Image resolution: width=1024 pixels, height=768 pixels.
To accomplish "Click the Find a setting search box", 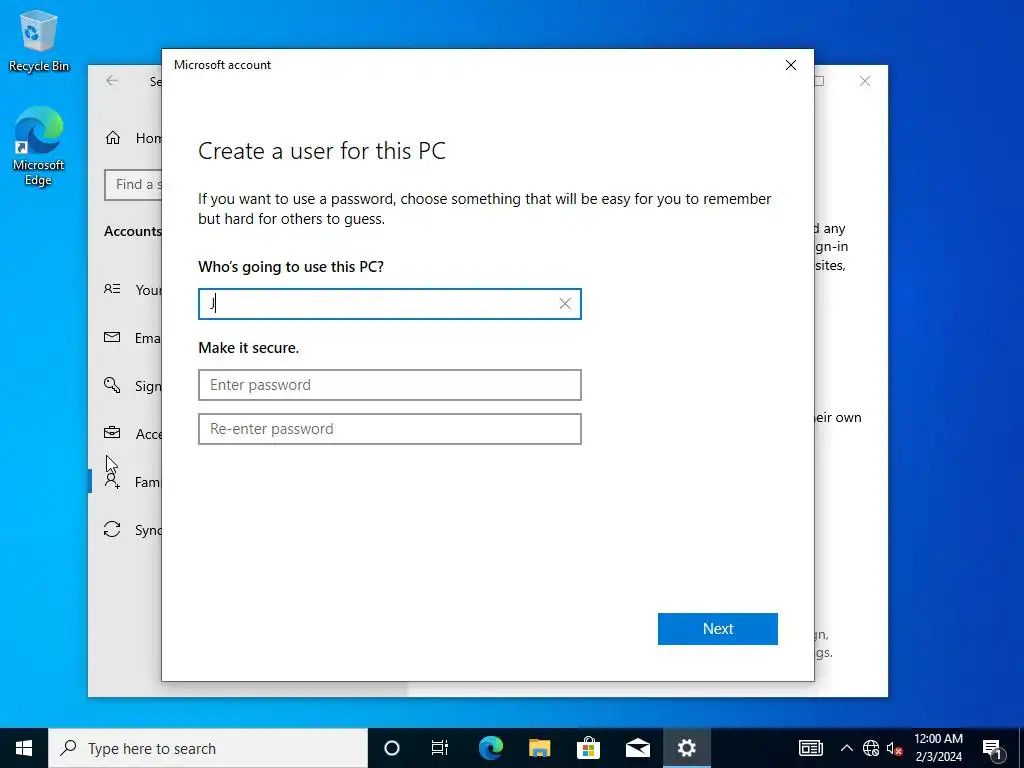I will [134, 185].
